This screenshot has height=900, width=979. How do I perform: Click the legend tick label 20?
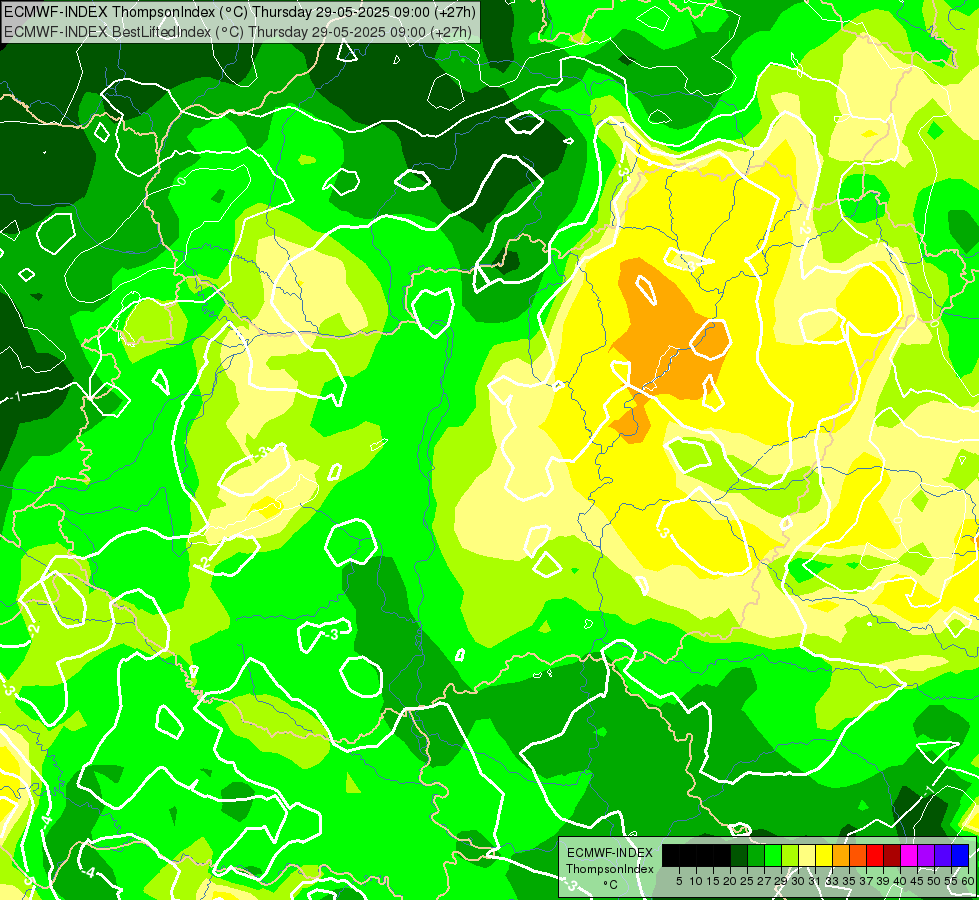[730, 881]
